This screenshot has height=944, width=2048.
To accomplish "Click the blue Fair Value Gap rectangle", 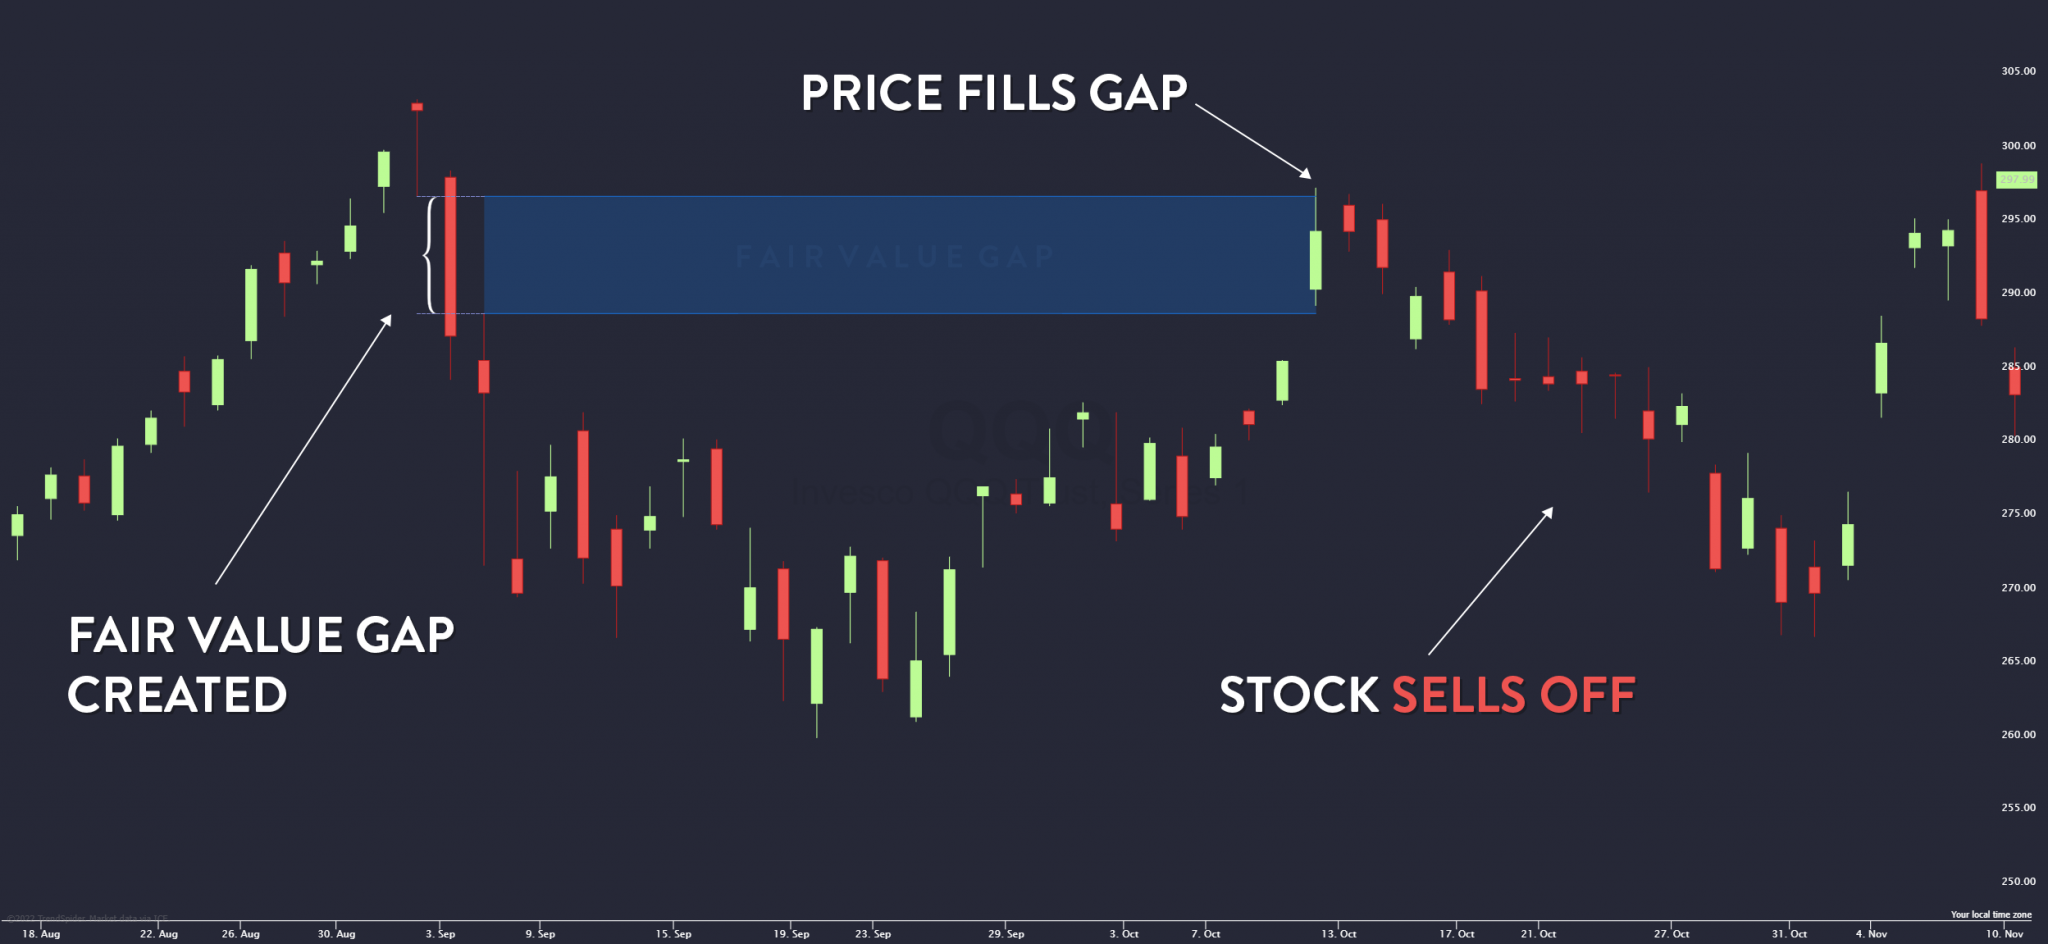I will click(x=900, y=255).
